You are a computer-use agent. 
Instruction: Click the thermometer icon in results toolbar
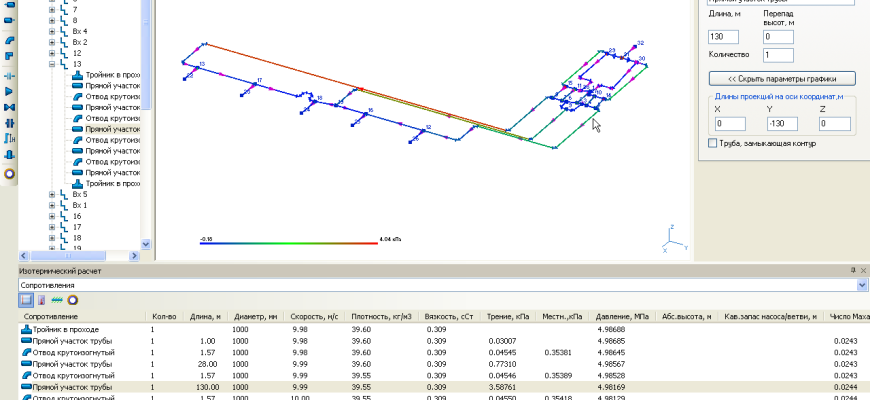[x=41, y=299]
